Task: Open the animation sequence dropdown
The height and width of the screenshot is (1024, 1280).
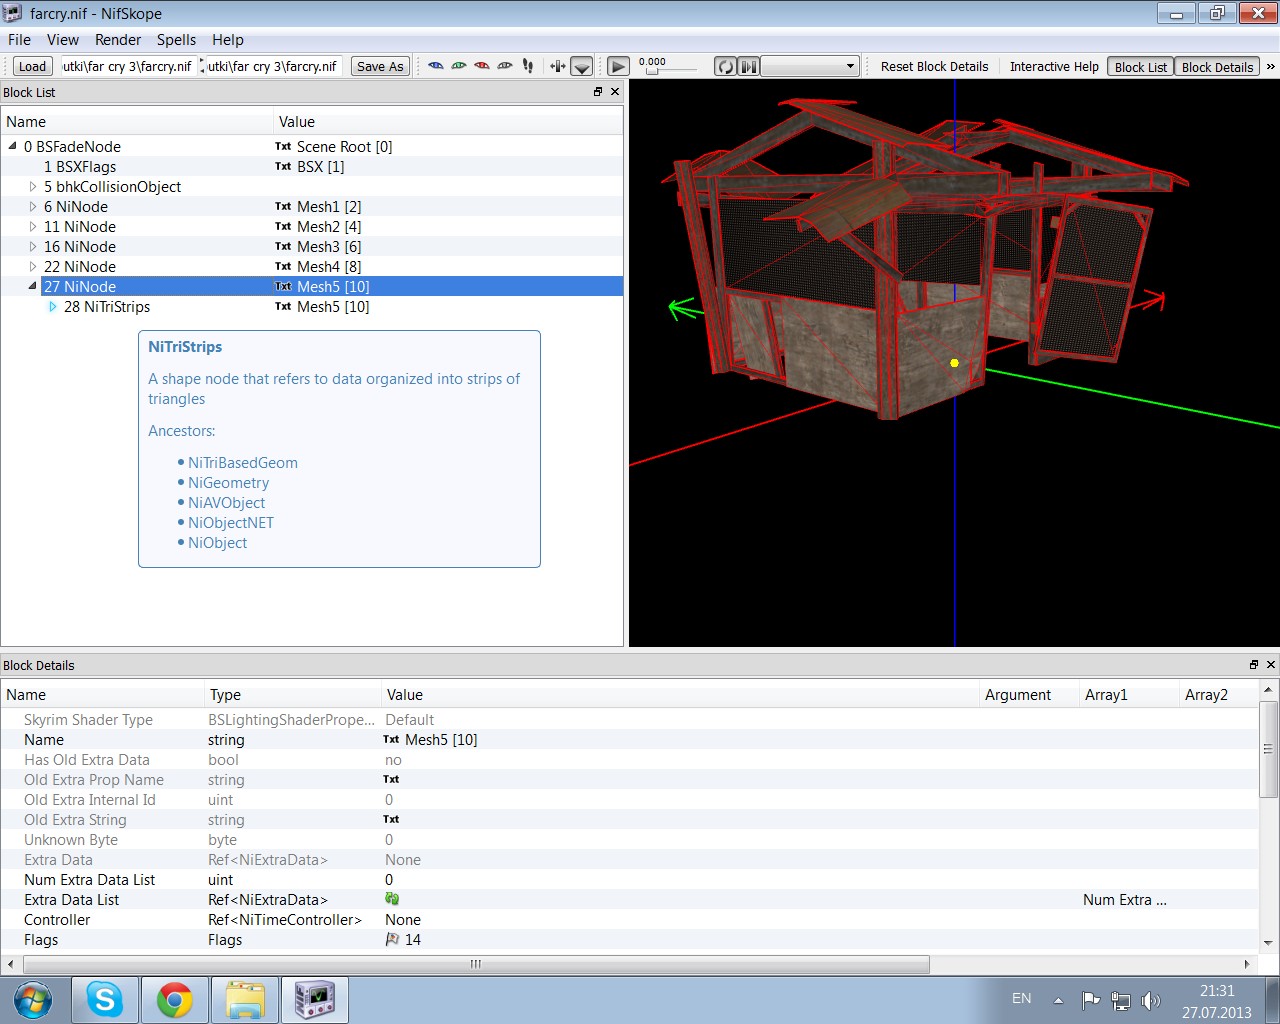Action: pyautogui.click(x=810, y=67)
